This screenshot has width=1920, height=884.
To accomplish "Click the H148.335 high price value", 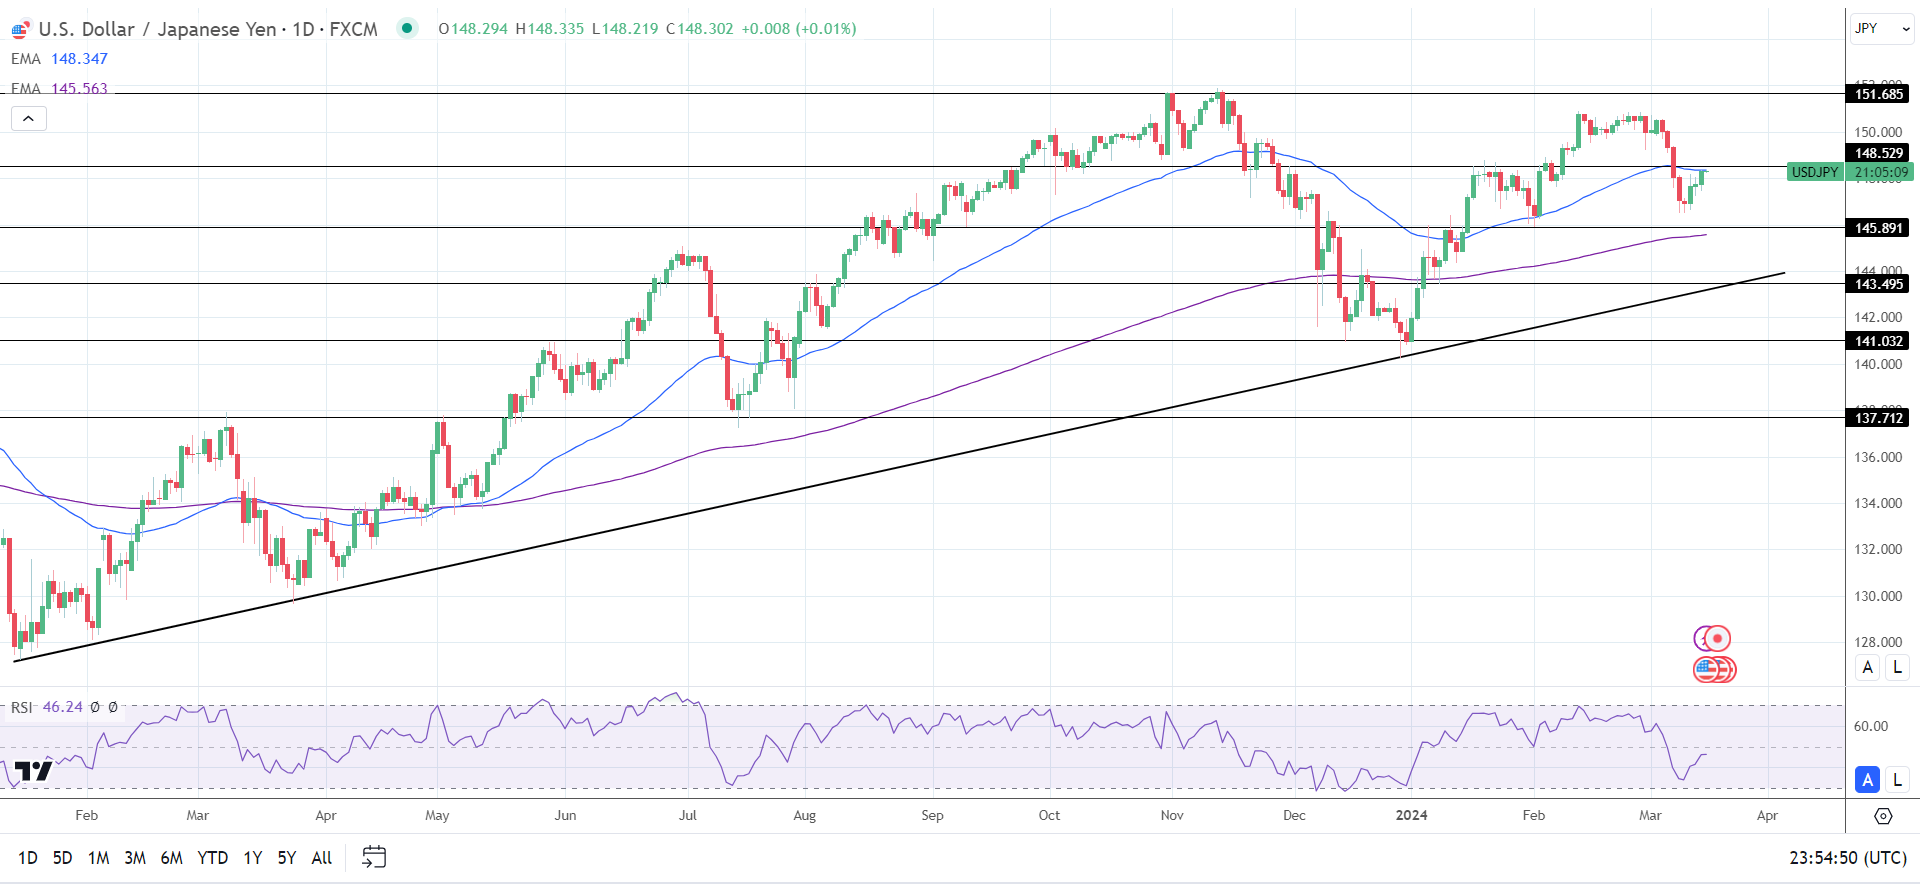I will pos(550,29).
